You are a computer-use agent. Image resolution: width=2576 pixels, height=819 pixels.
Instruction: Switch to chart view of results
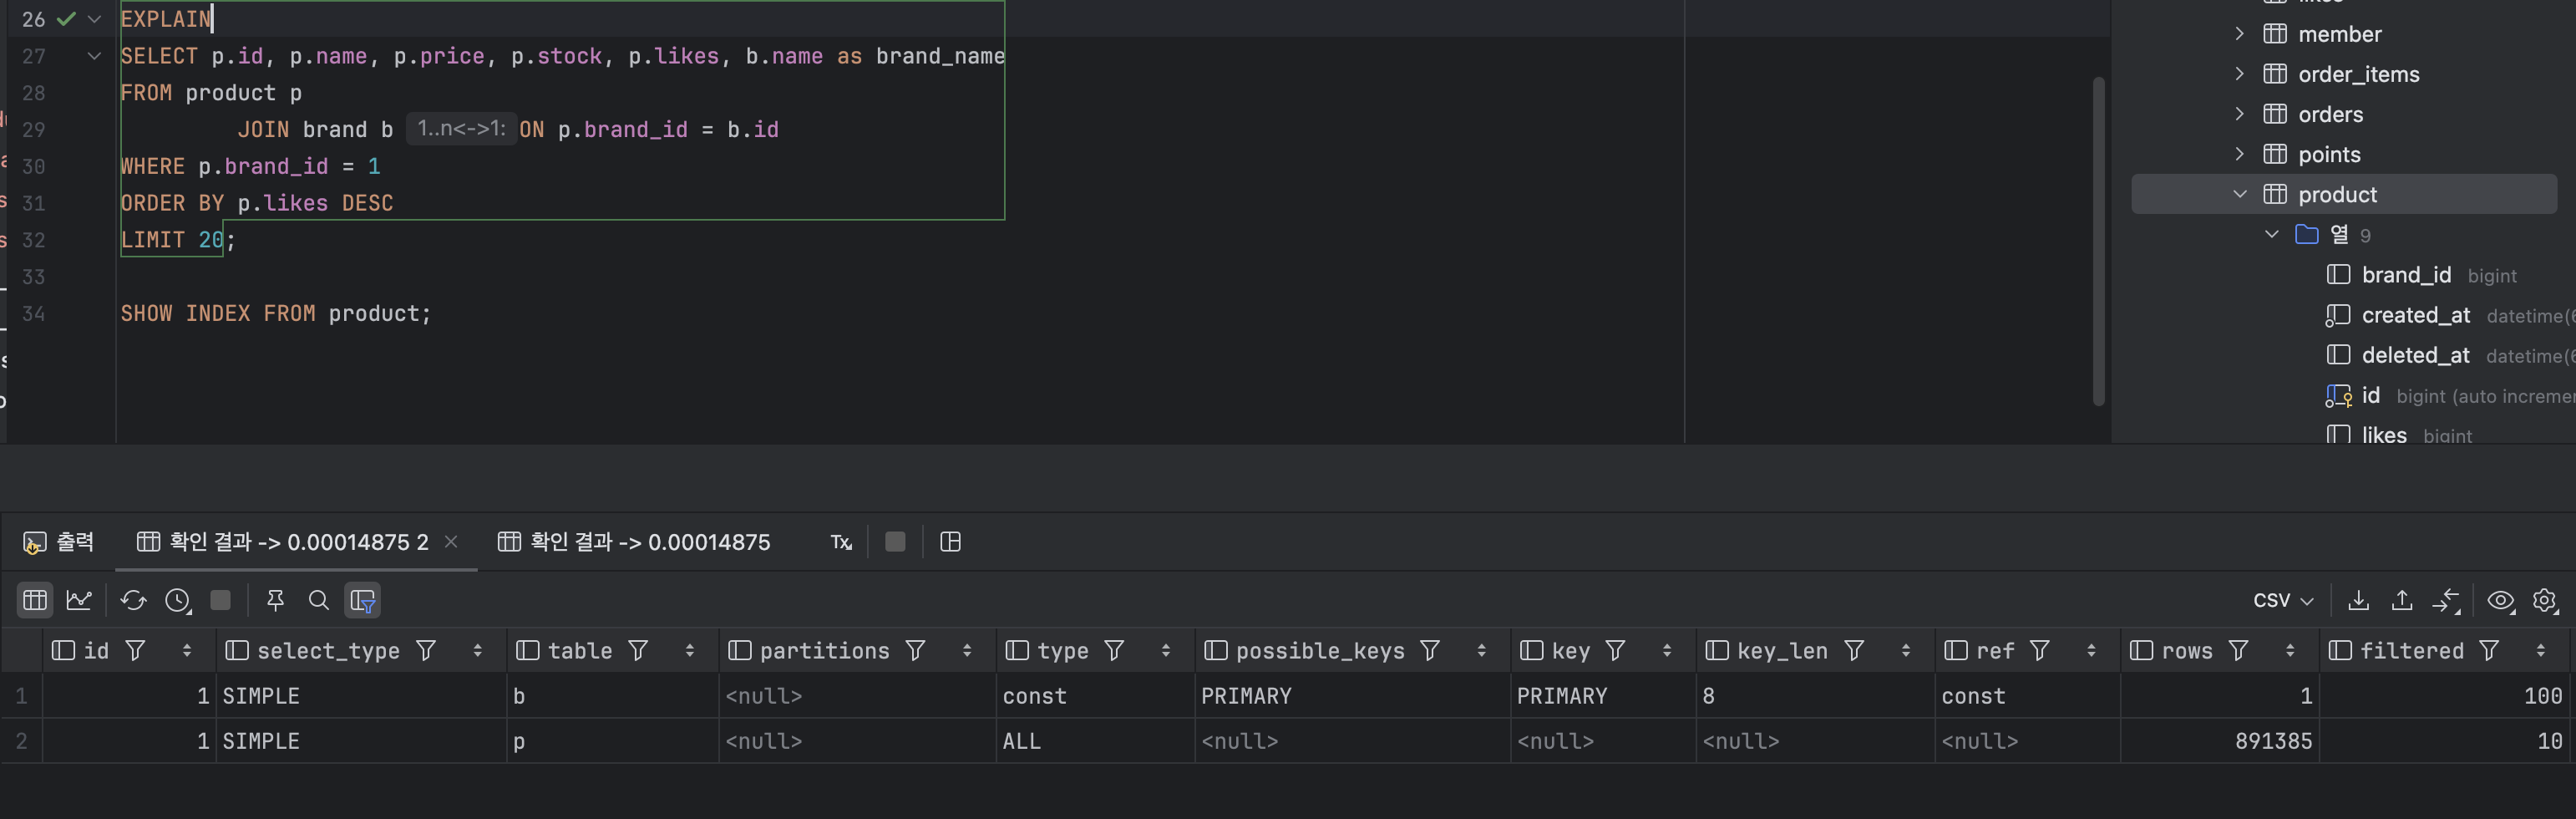point(79,600)
